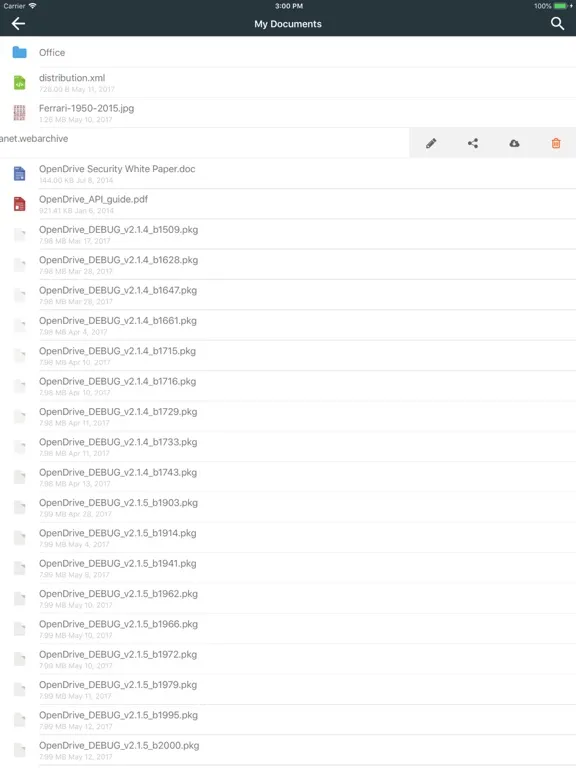The image size is (576, 768).
Task: Open OpenDrive_DEBUG_v2.1.4_b1716.pkg
Action: coord(288,386)
